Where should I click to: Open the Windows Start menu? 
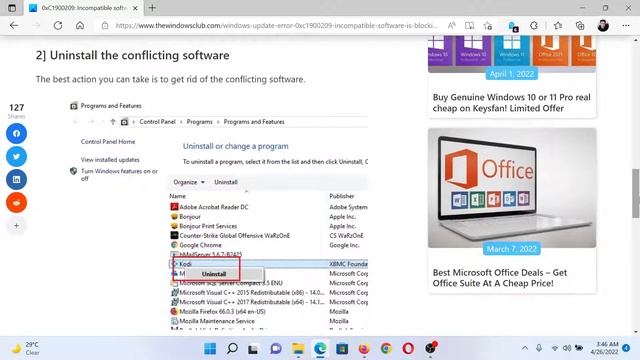tap(210, 349)
